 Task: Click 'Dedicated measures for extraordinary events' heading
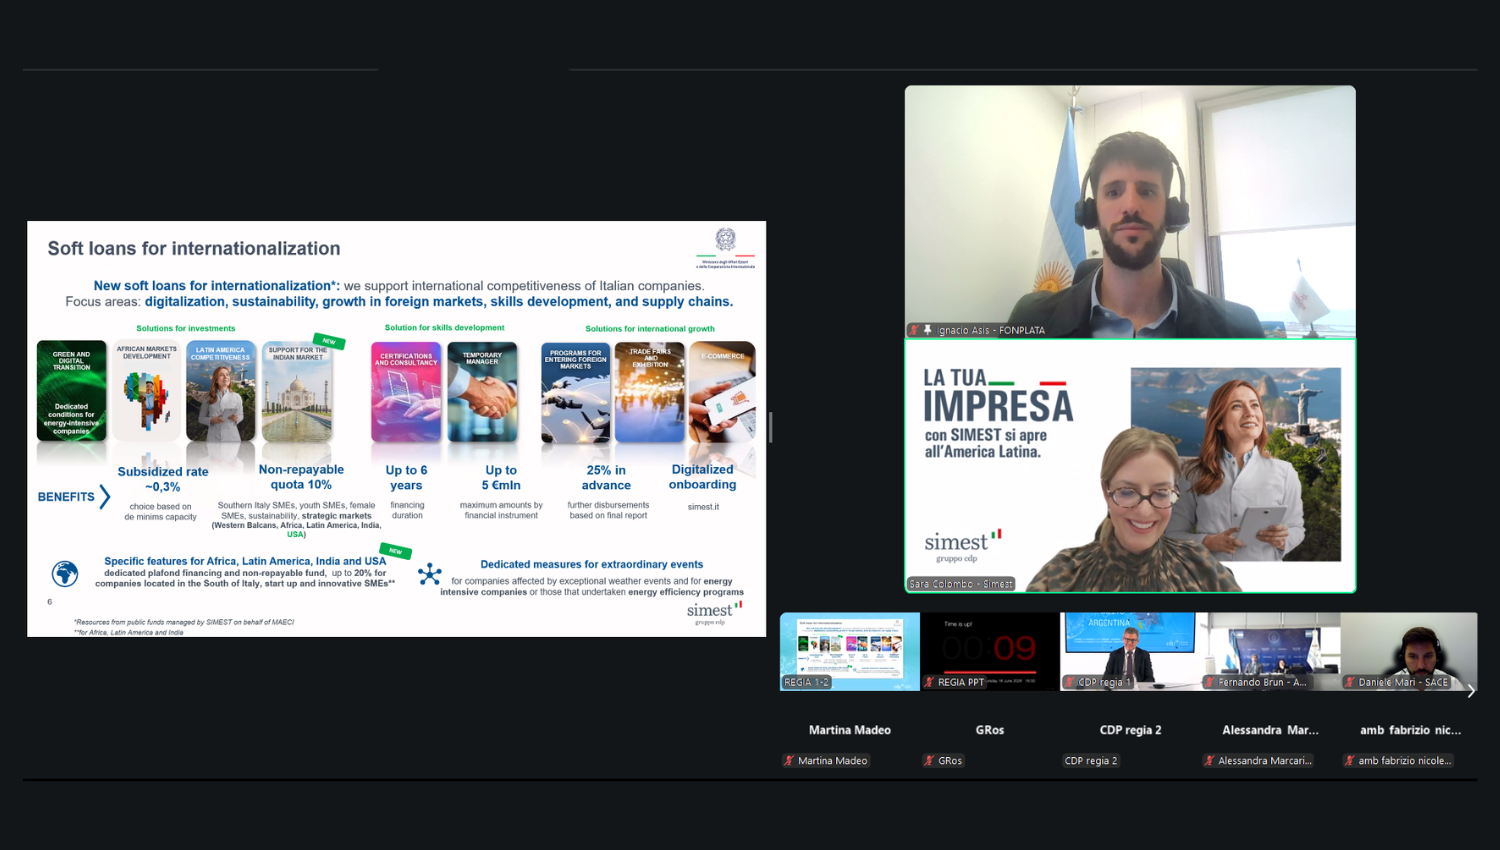(x=592, y=564)
